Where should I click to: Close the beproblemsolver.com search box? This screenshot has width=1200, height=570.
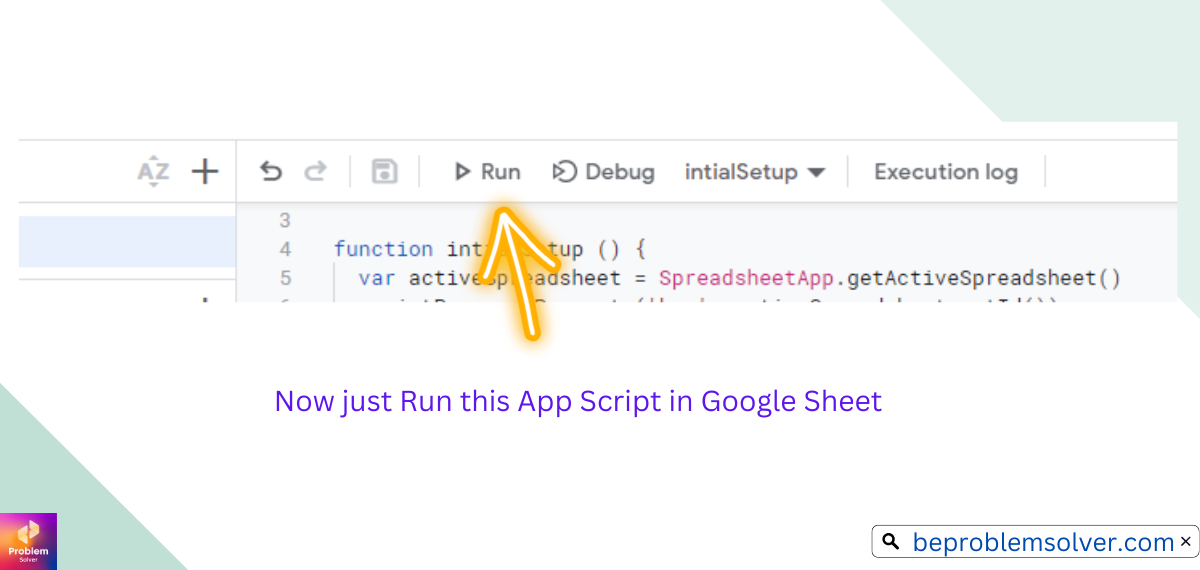point(1186,541)
